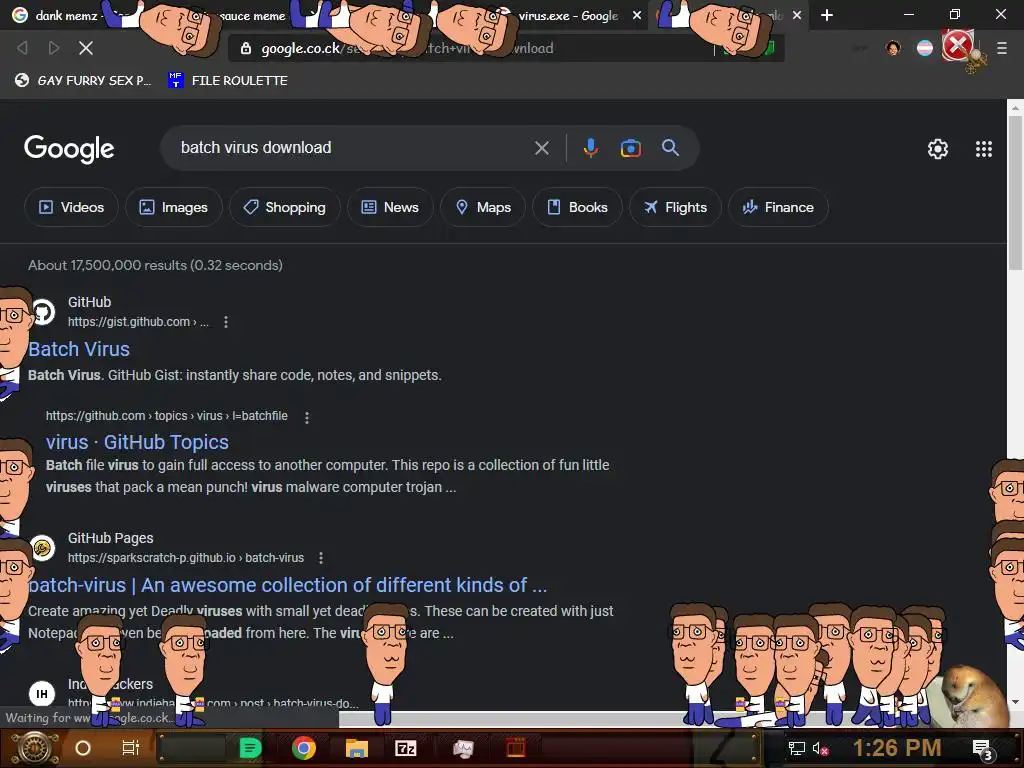This screenshot has height=768, width=1024.
Task: Click the vertical page scrollbar
Action: tap(1015, 193)
